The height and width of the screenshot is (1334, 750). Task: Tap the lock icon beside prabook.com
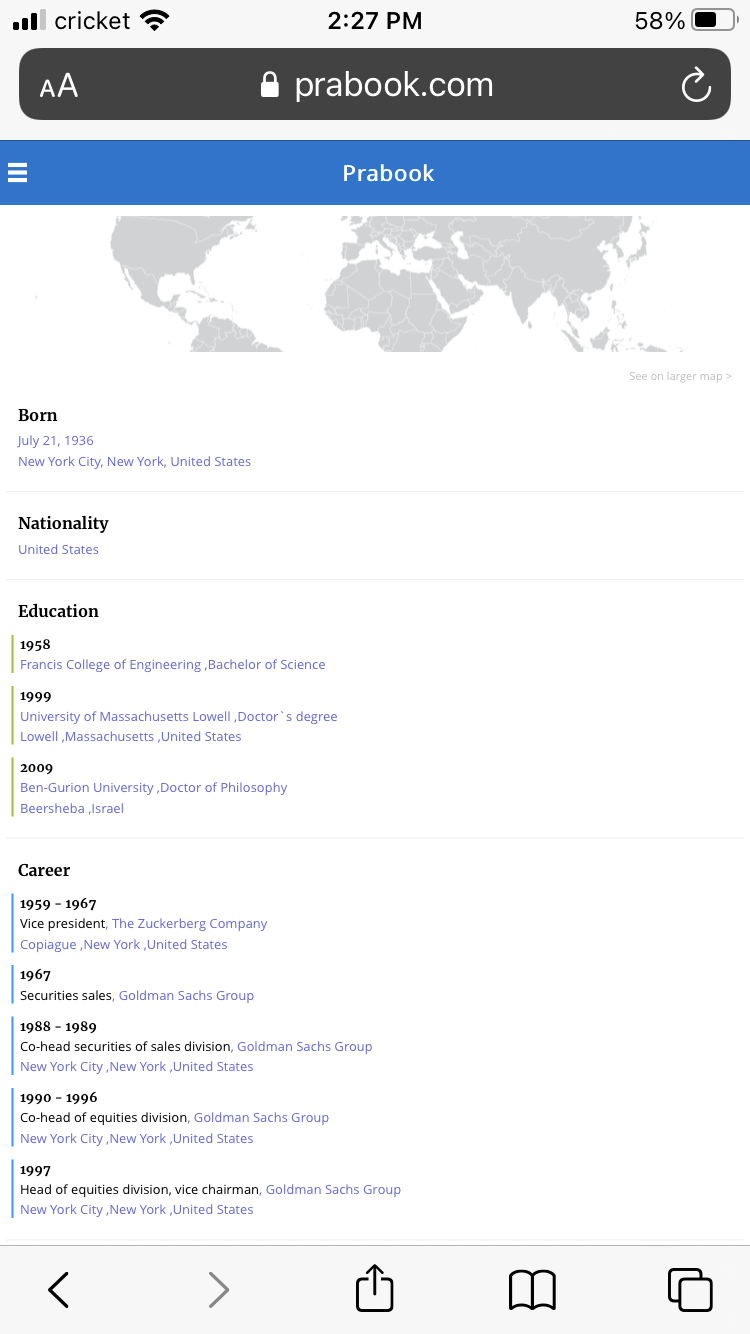[x=269, y=85]
